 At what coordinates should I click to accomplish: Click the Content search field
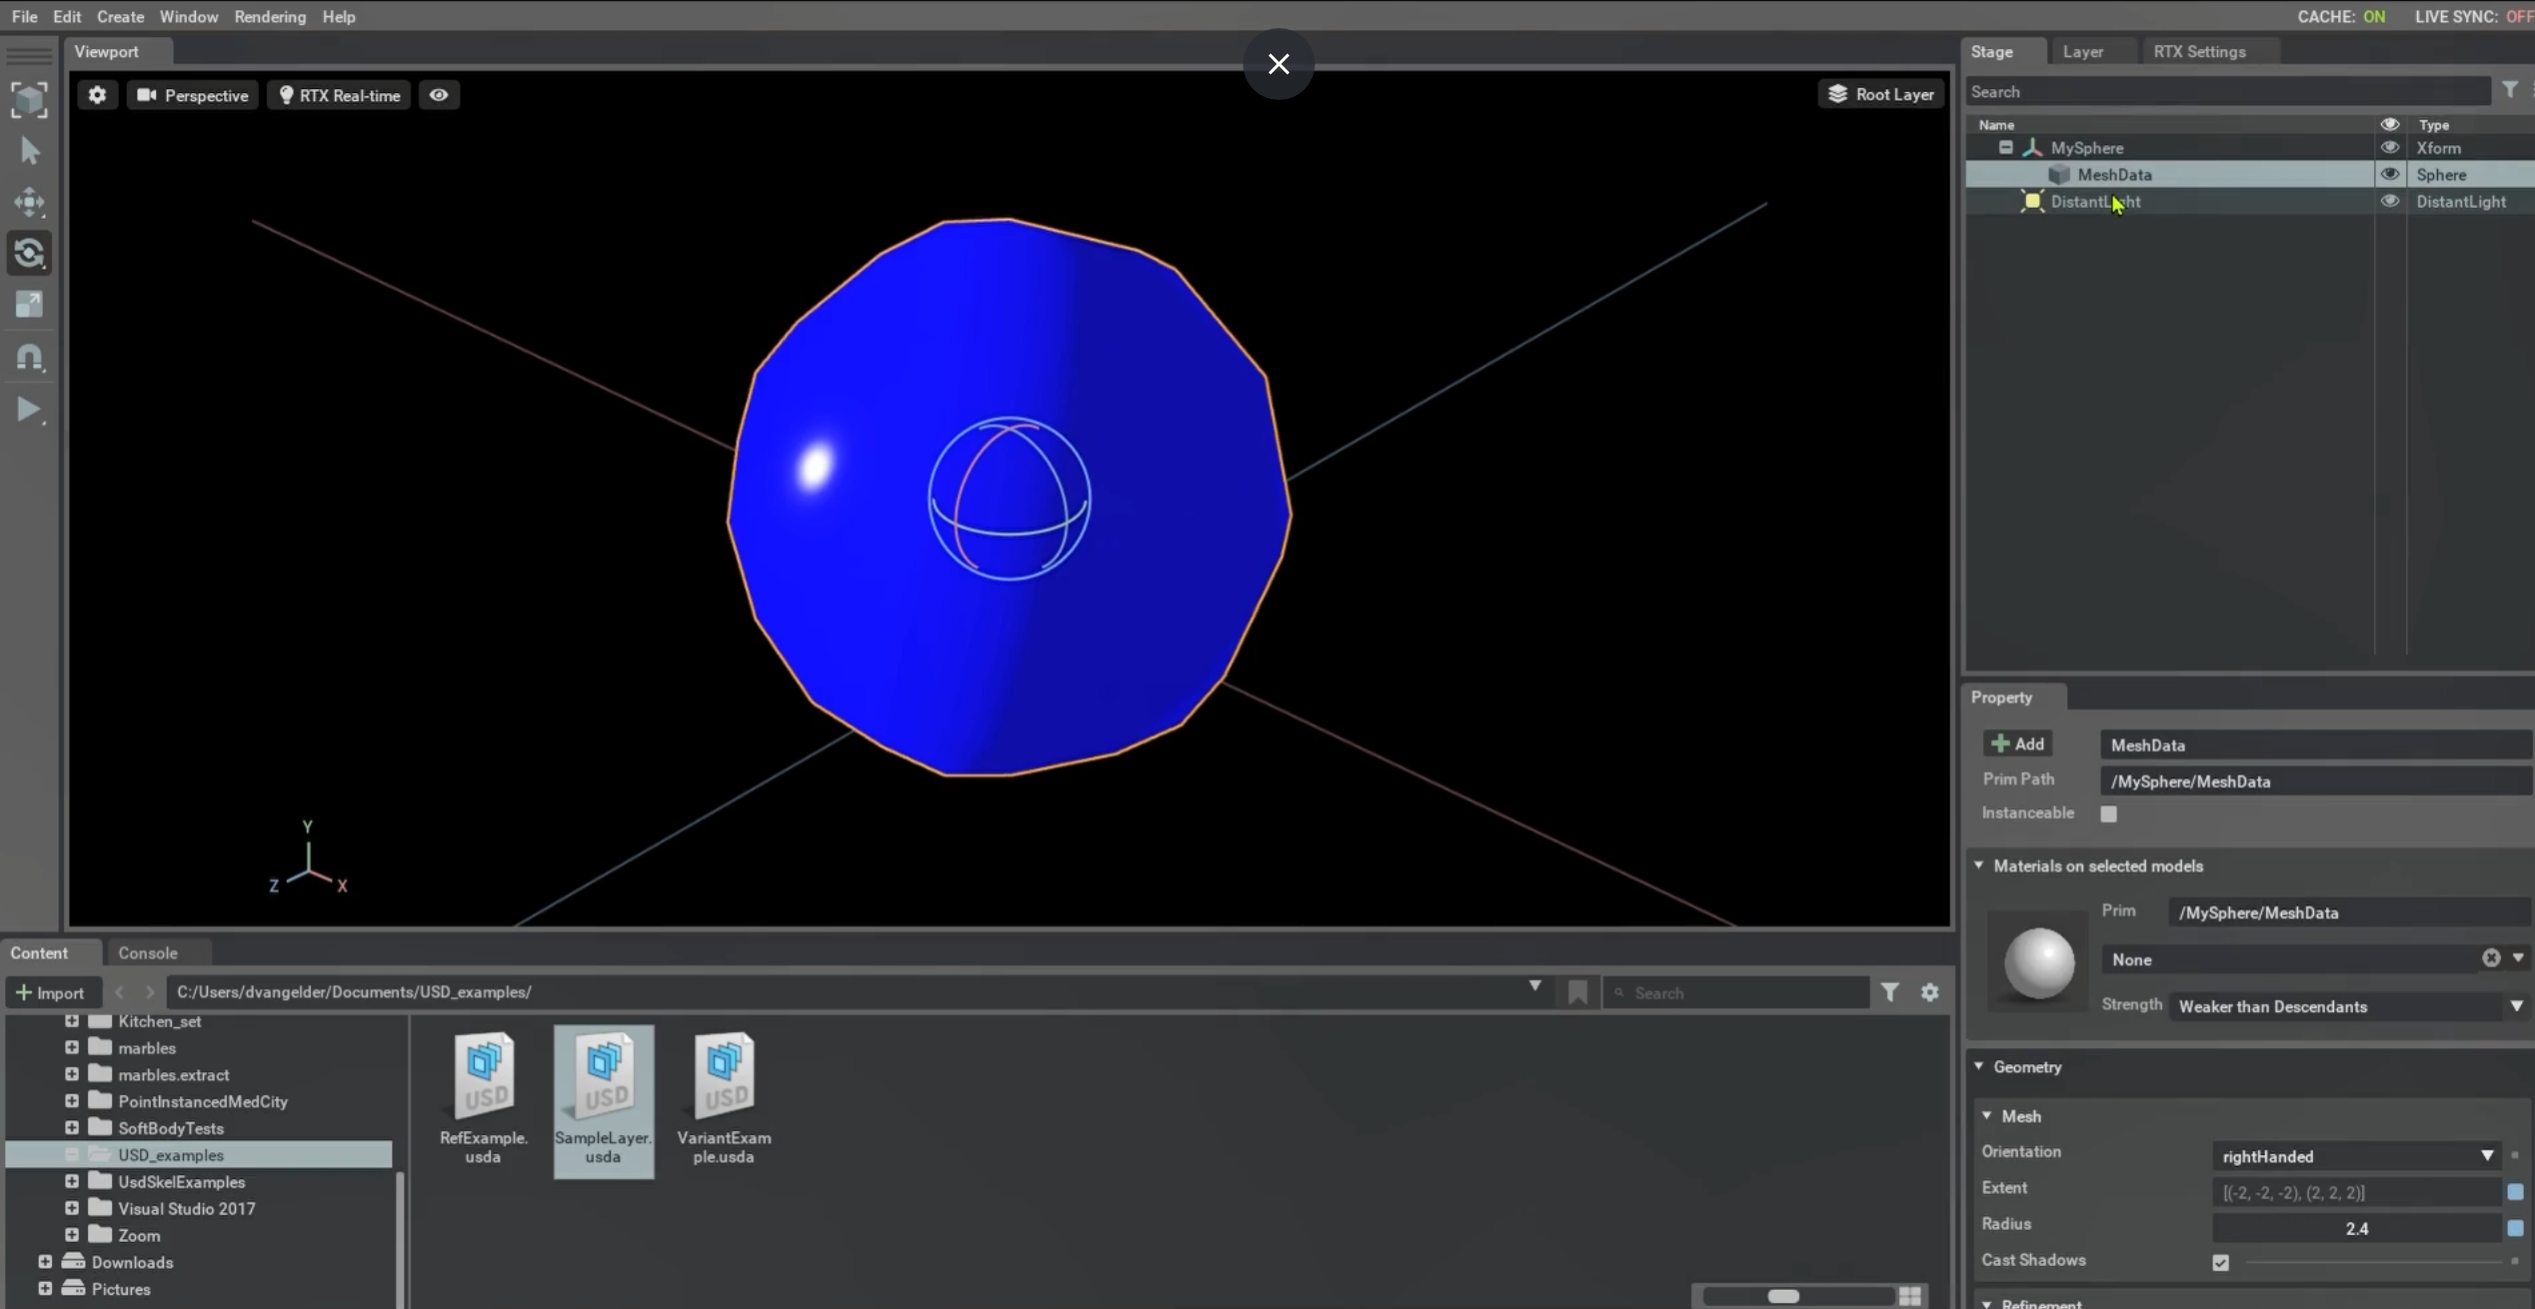tap(1736, 993)
